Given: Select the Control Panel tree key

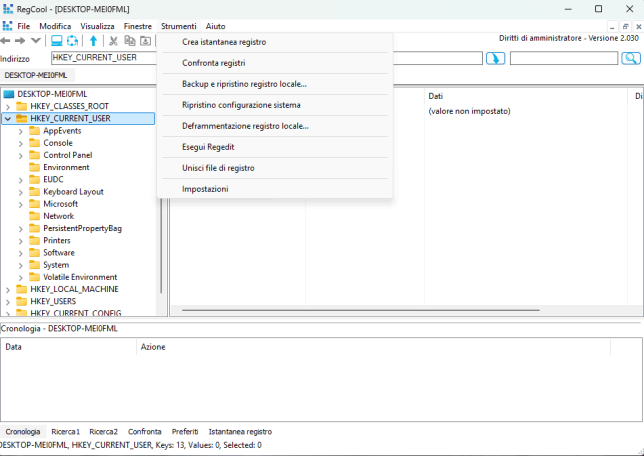Looking at the screenshot, I should [x=67, y=155].
